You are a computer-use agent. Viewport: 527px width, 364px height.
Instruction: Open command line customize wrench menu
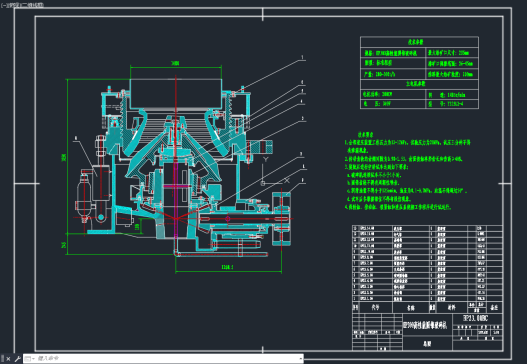pyautogui.click(x=17, y=359)
